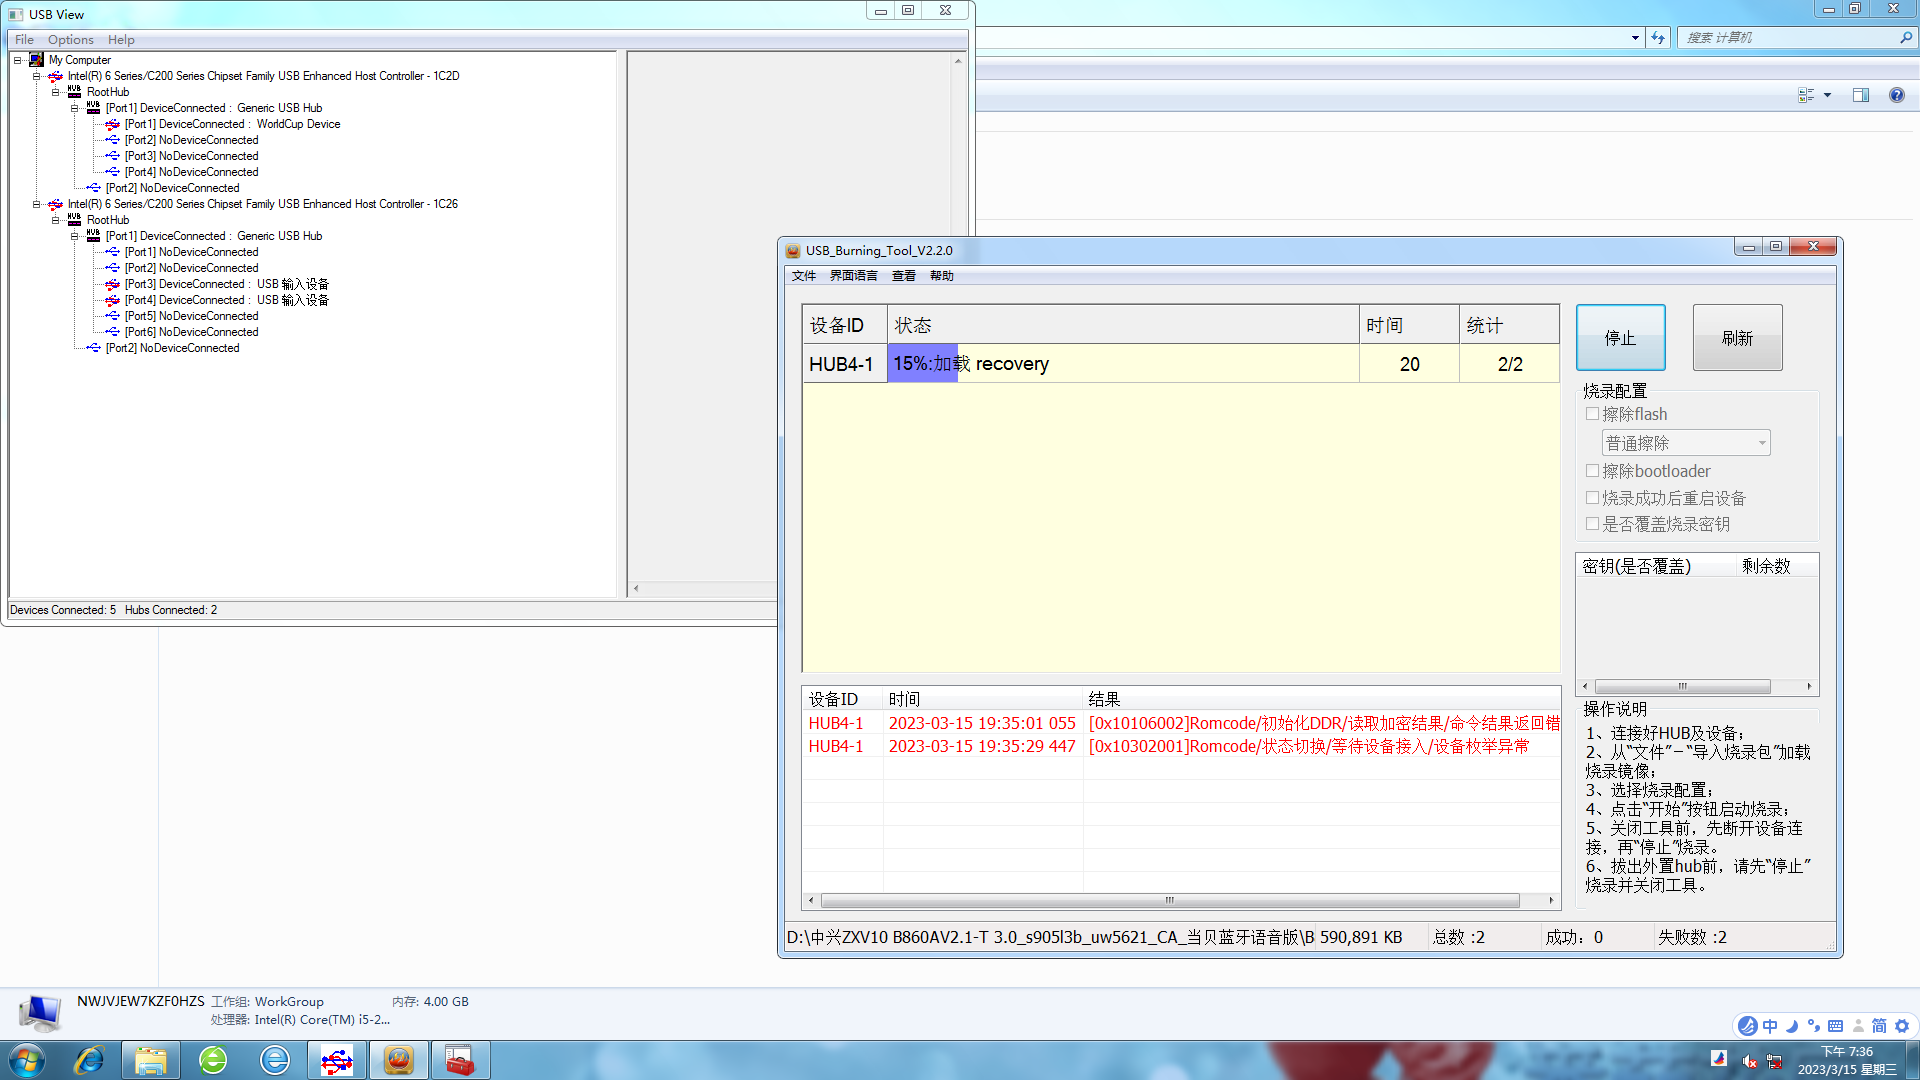Open Explorer change view dropdown arrow

tap(1827, 95)
